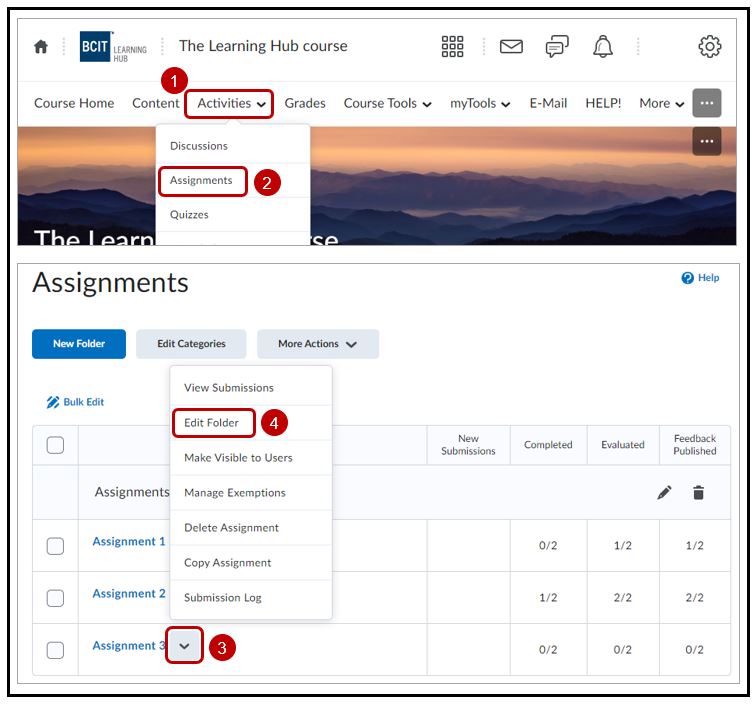Open the Assignment 1 link

(x=129, y=542)
